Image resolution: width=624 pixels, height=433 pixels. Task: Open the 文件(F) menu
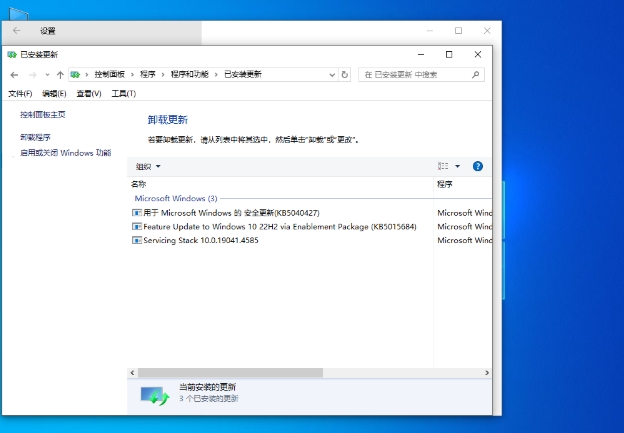[20, 94]
